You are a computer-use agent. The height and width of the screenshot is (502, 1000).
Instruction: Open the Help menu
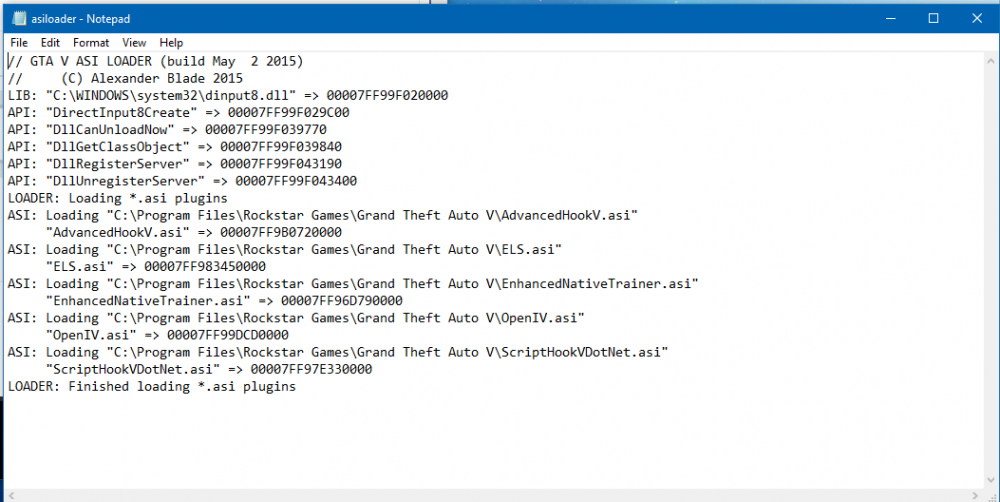point(171,43)
